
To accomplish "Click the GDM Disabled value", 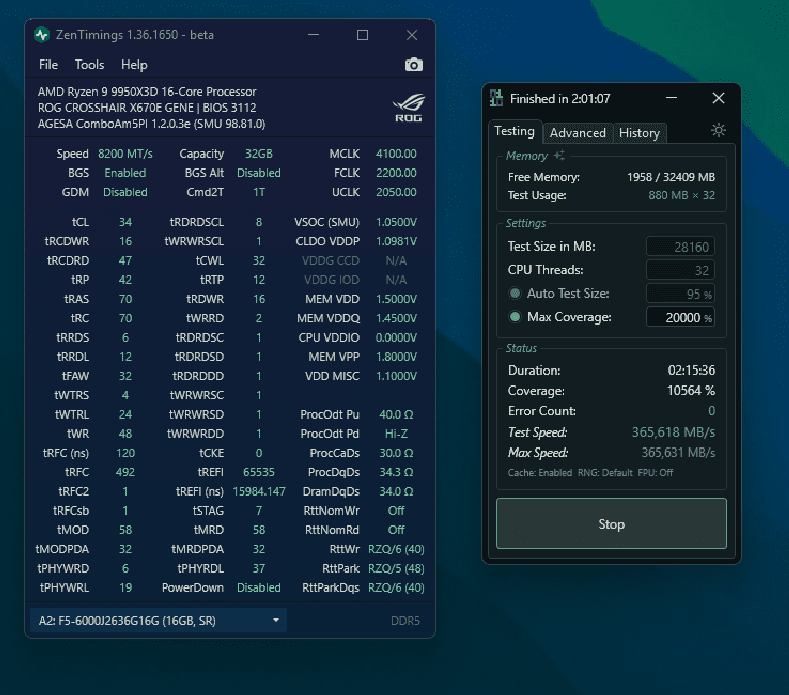I will (125, 192).
